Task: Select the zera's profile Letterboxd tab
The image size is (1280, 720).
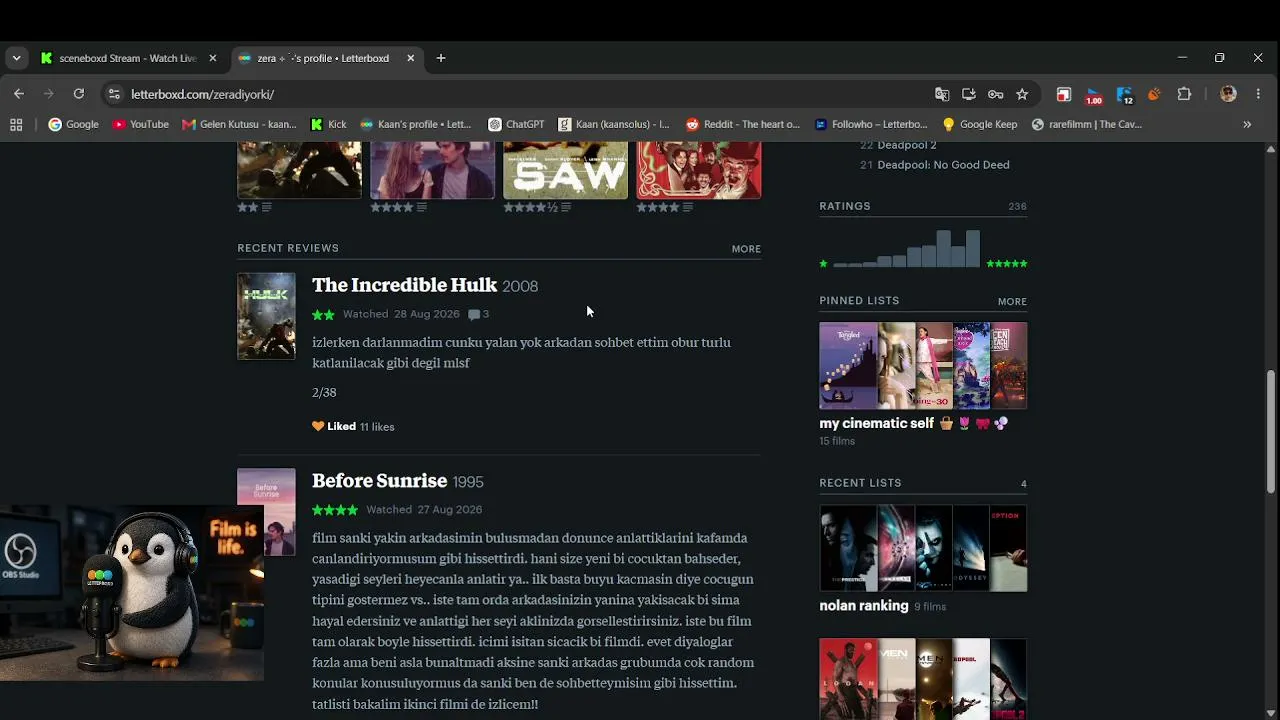Action: point(327,58)
